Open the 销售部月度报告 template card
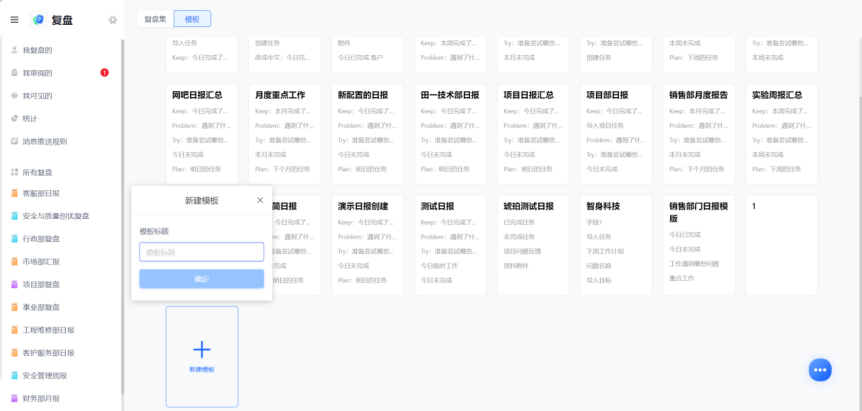This screenshot has height=411, width=862. coord(699,134)
